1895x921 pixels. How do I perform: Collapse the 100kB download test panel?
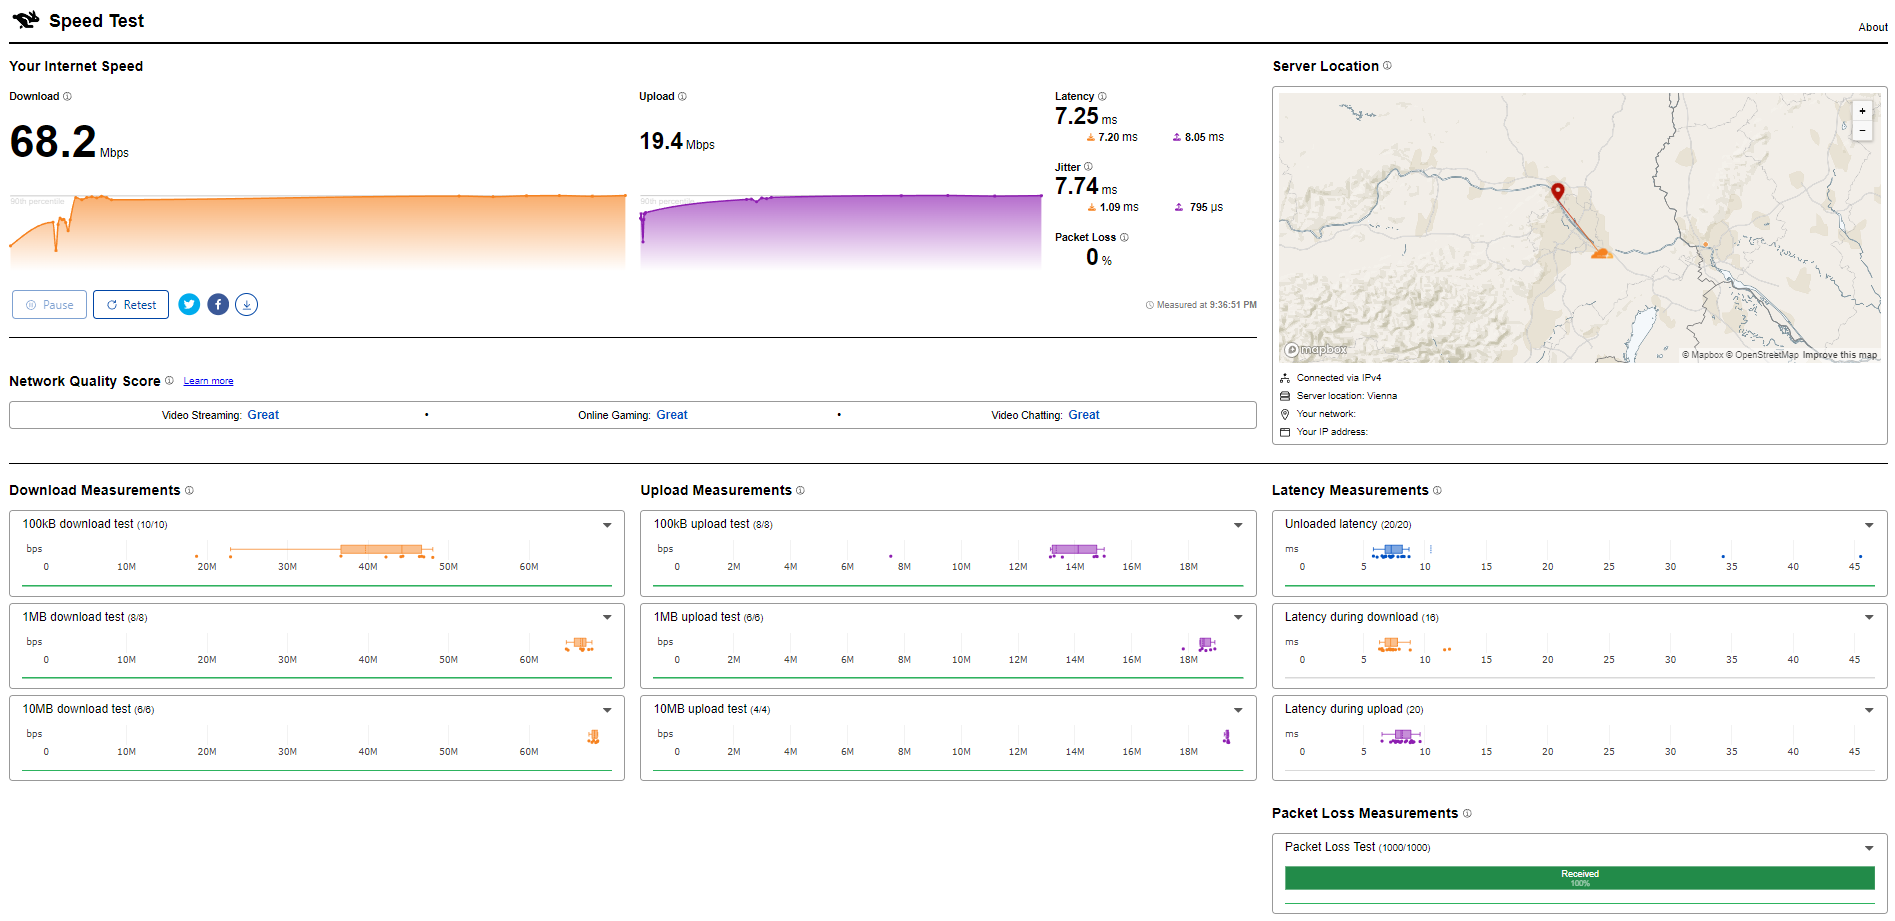coord(606,524)
